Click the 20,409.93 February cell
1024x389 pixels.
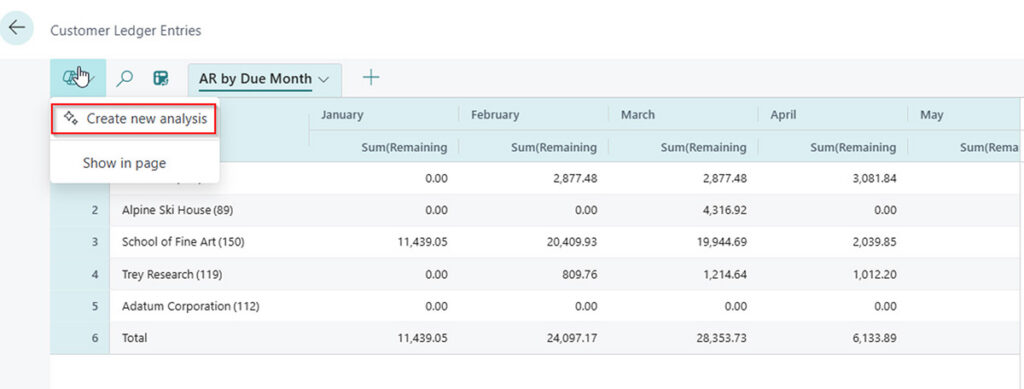click(571, 242)
